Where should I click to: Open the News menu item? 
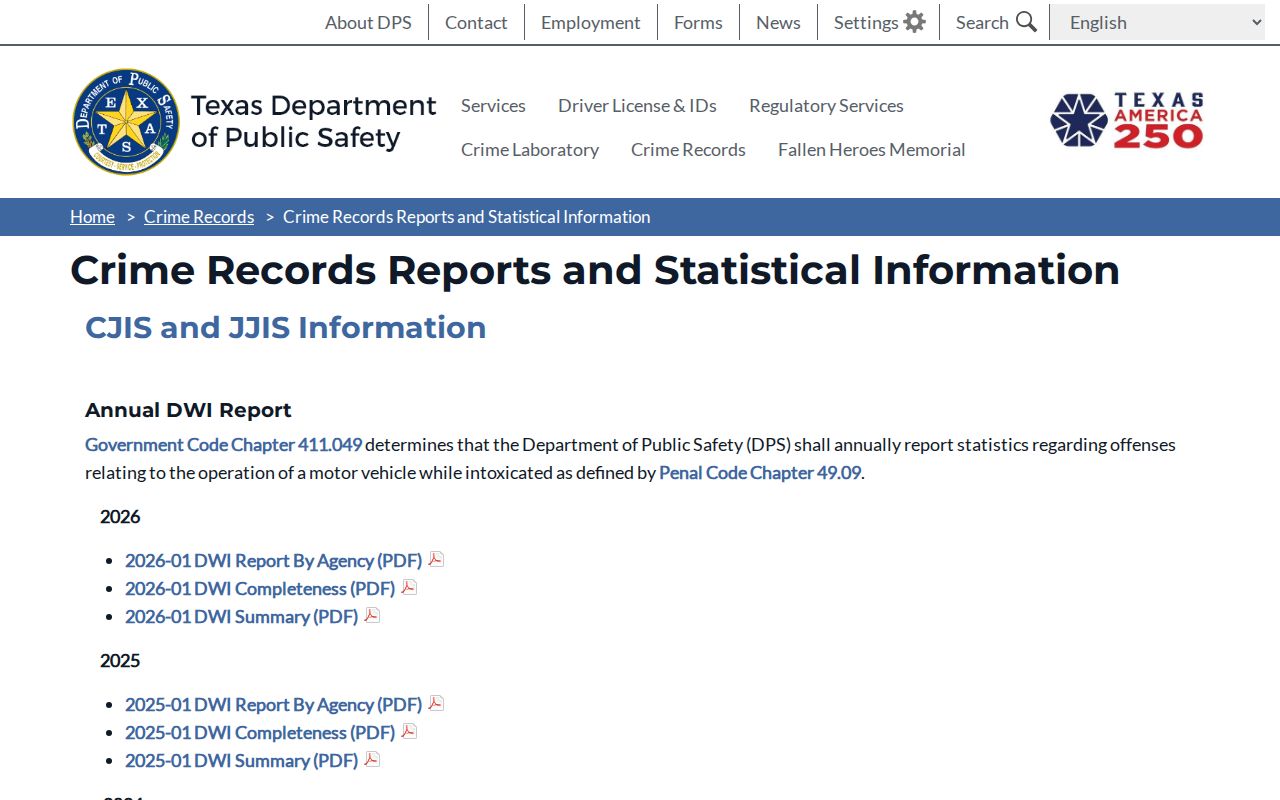pos(778,22)
